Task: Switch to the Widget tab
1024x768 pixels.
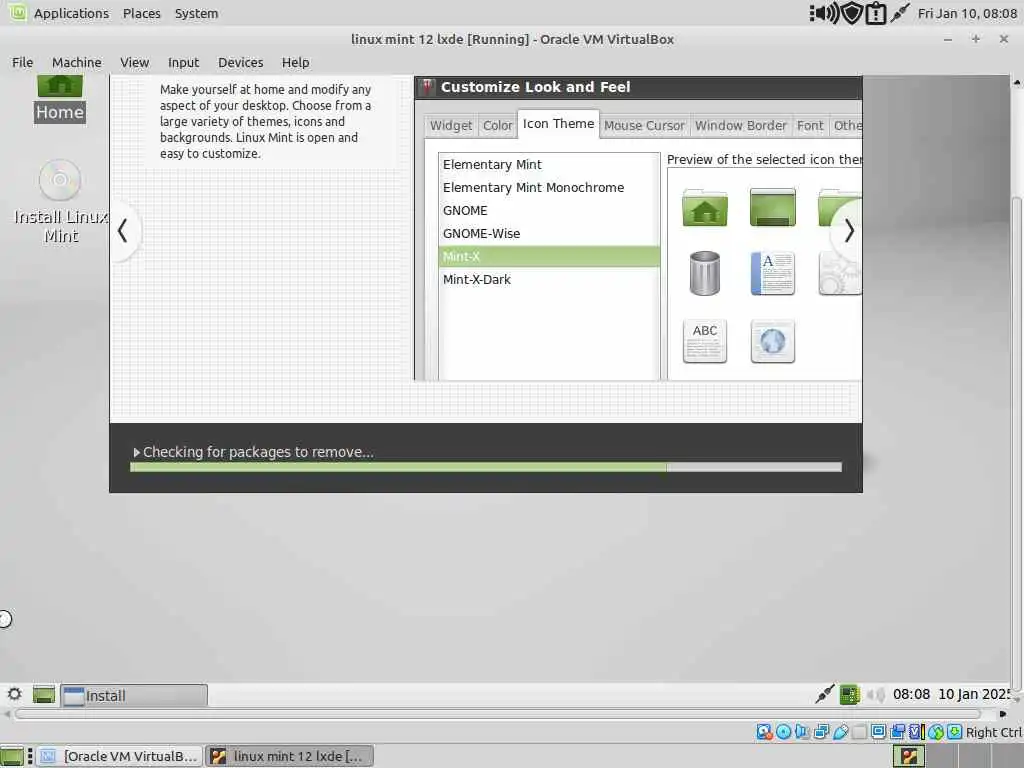Action: click(451, 125)
